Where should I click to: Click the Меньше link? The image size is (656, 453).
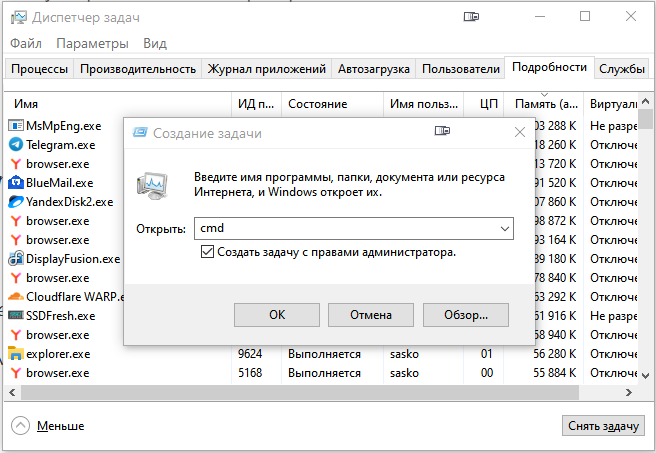tap(61, 426)
